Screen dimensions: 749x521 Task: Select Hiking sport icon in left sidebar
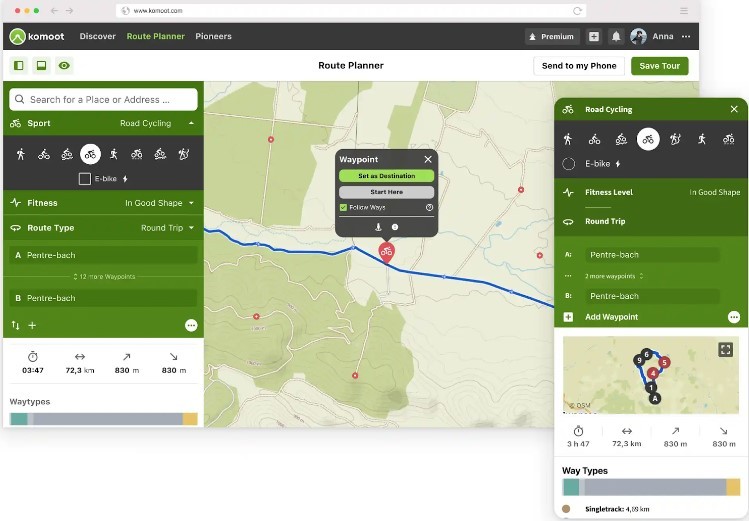click(x=21, y=154)
